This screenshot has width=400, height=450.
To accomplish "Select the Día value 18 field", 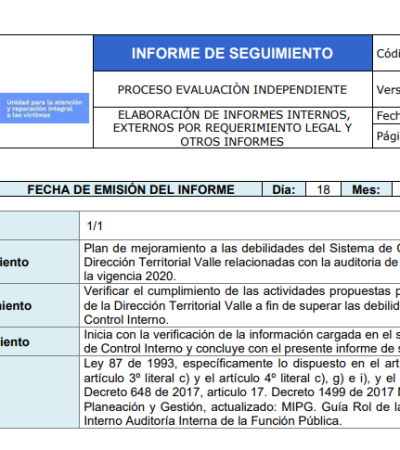I will click(323, 189).
